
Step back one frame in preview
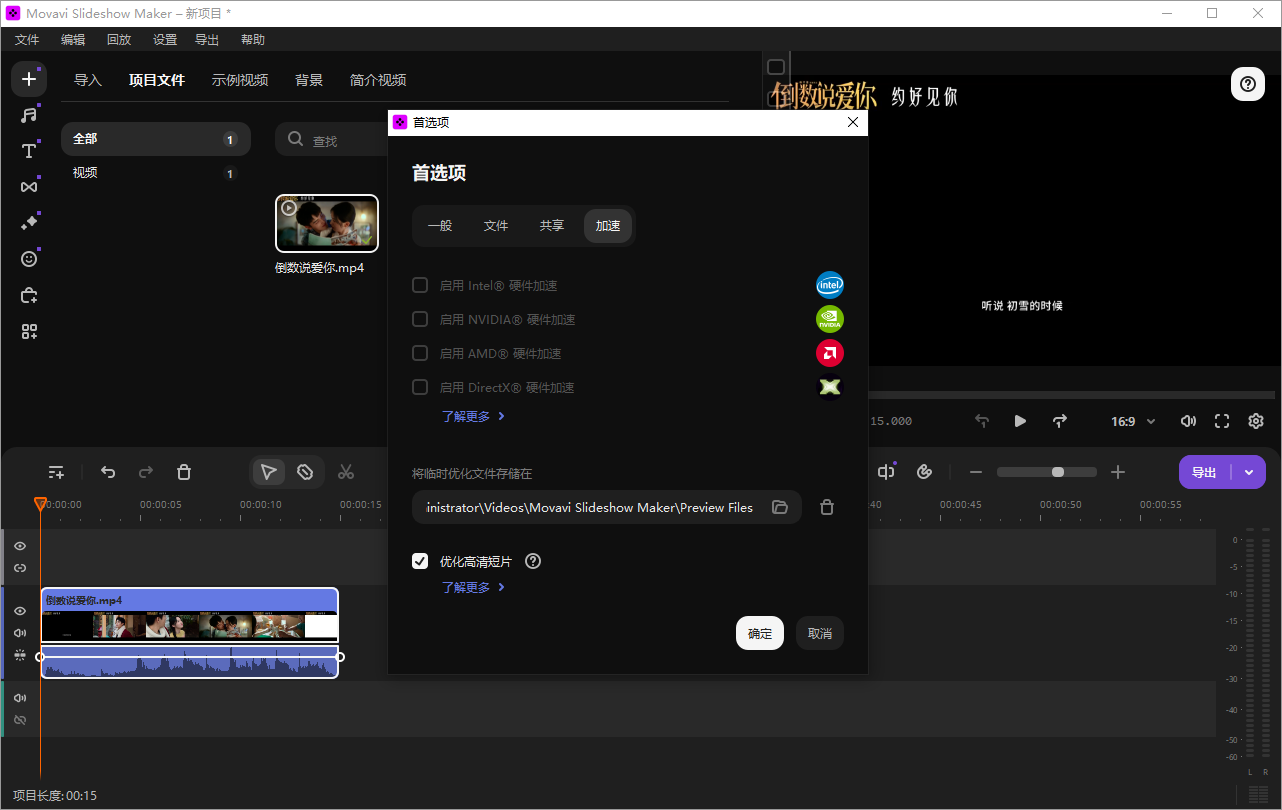[x=982, y=421]
